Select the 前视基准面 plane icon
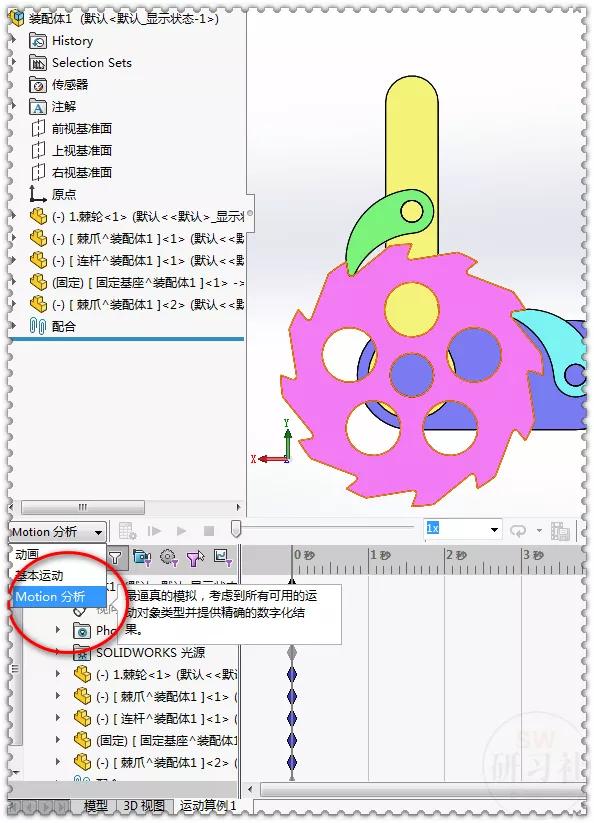This screenshot has height=823, width=594. (38, 129)
